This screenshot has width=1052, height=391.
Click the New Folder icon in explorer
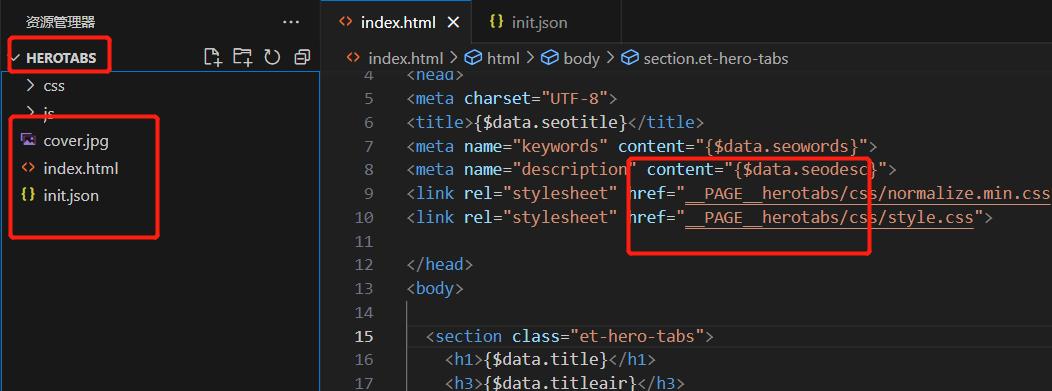(x=242, y=58)
